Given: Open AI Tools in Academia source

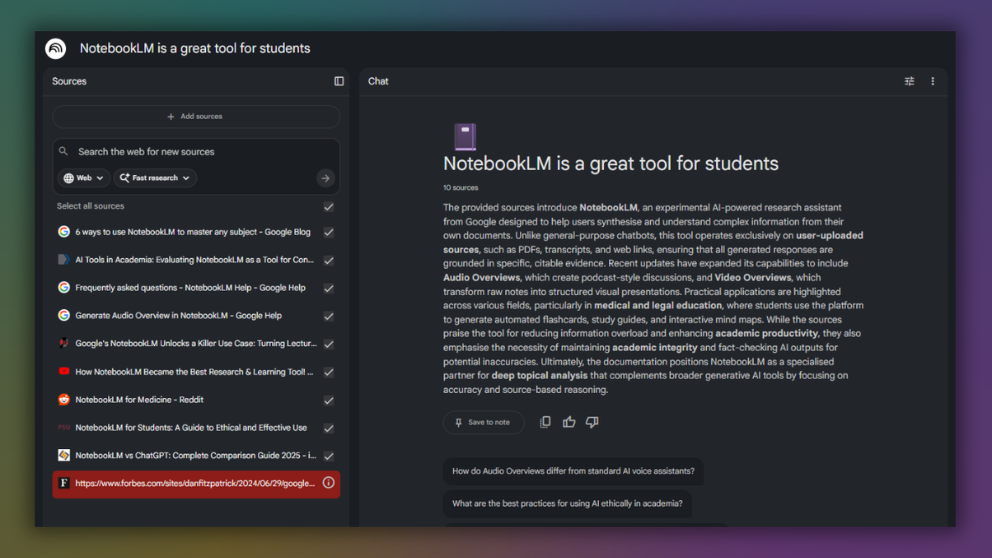Looking at the screenshot, I should click(x=194, y=259).
